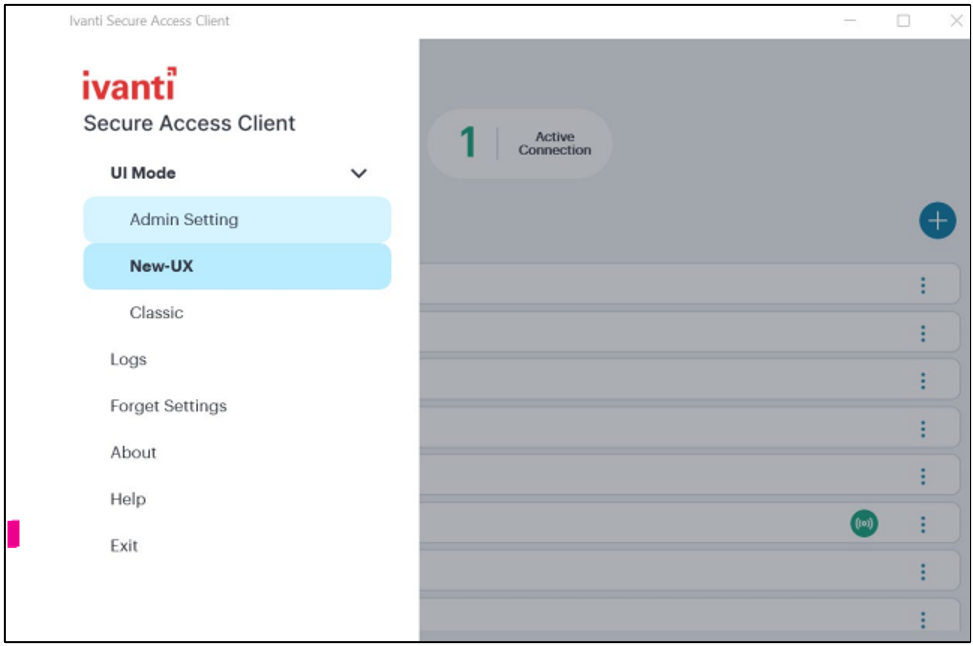Click the ivanti logo
The height and width of the screenshot is (646, 973).
tap(129, 85)
